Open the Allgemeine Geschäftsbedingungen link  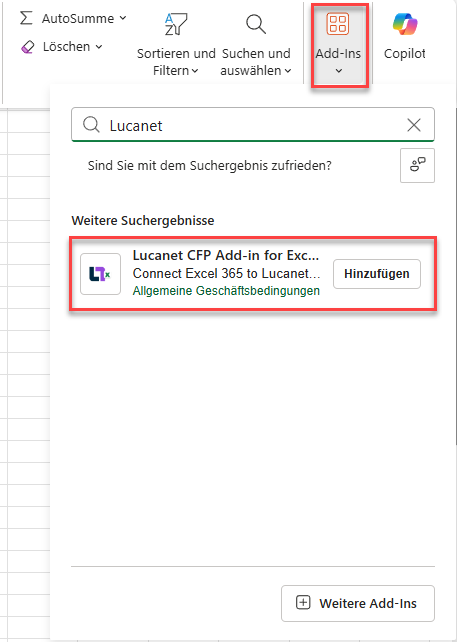pyautogui.click(x=226, y=291)
